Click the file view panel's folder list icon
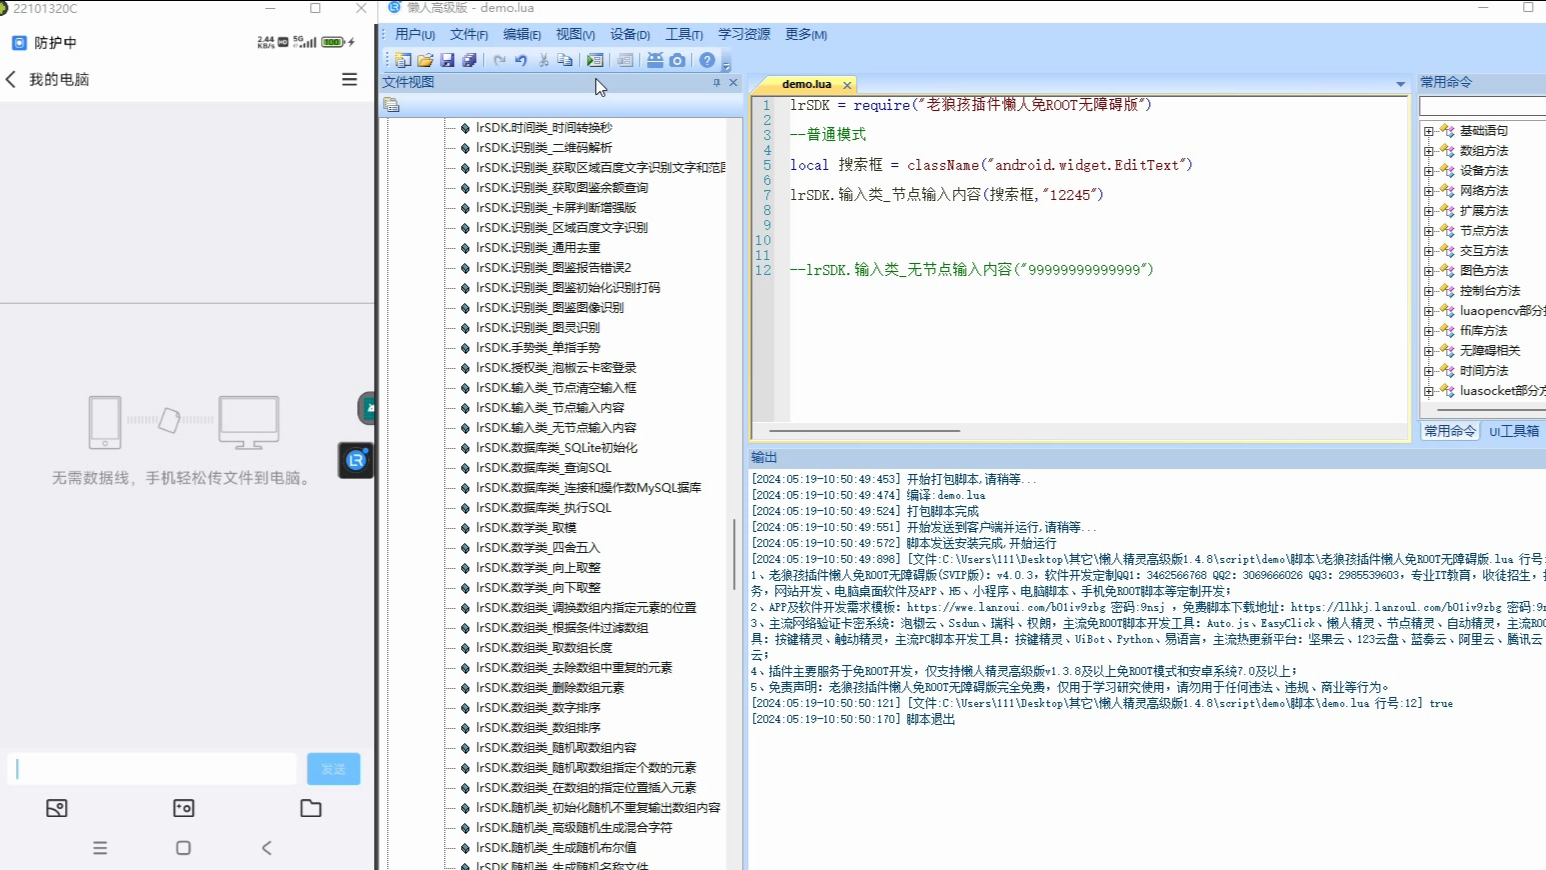The image size is (1546, 870). [x=391, y=105]
